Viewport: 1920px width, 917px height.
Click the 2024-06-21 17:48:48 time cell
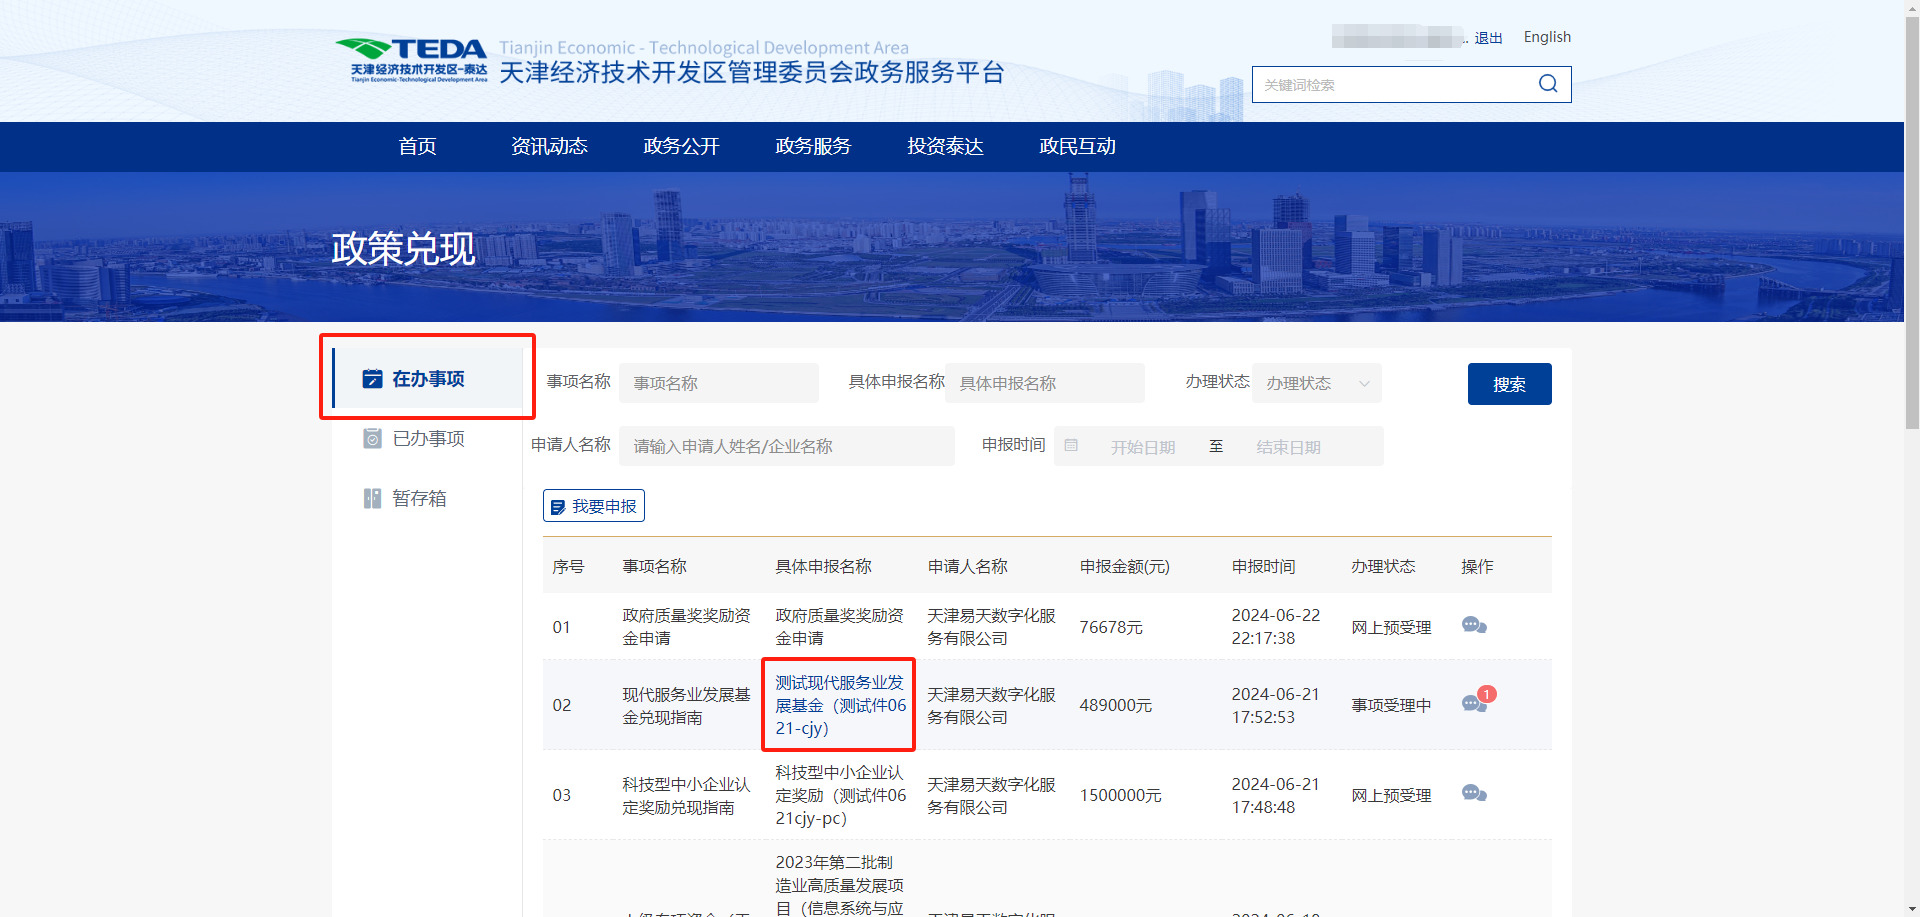point(1276,796)
